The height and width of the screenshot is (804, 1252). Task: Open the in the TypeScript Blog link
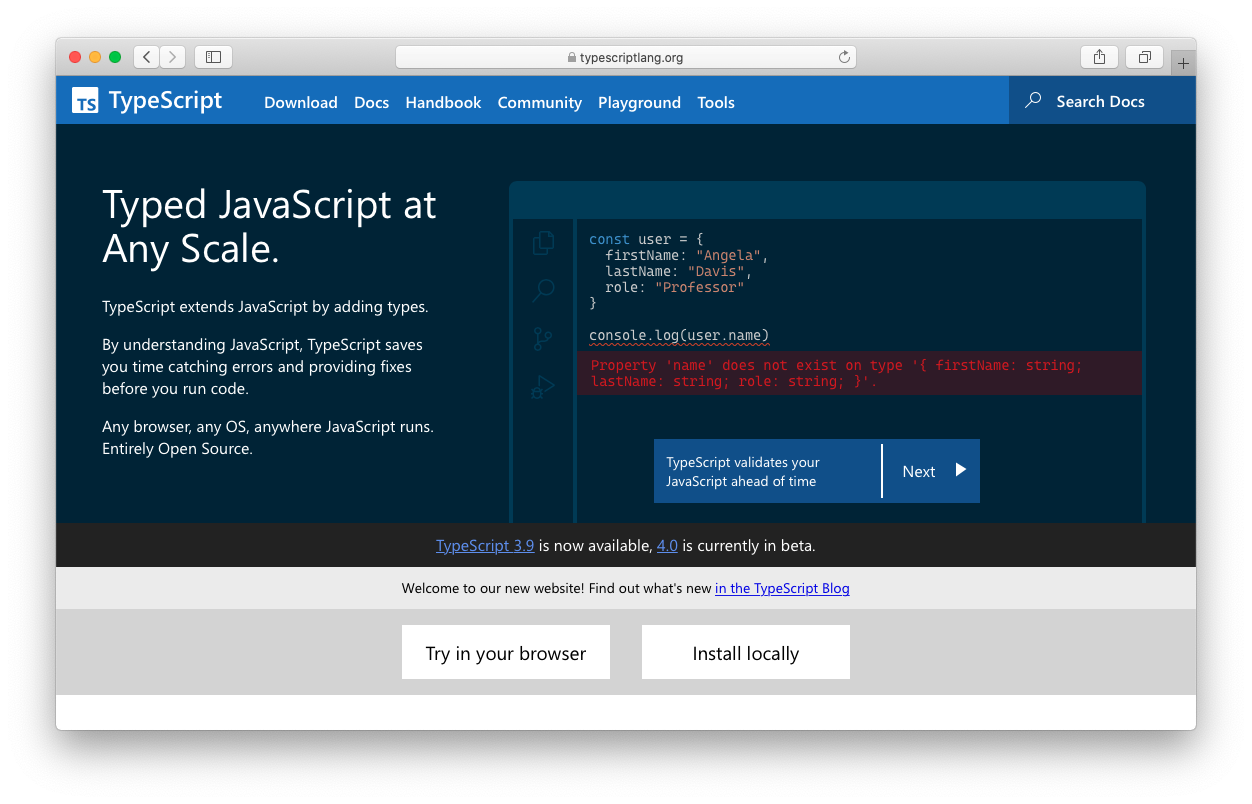click(782, 588)
